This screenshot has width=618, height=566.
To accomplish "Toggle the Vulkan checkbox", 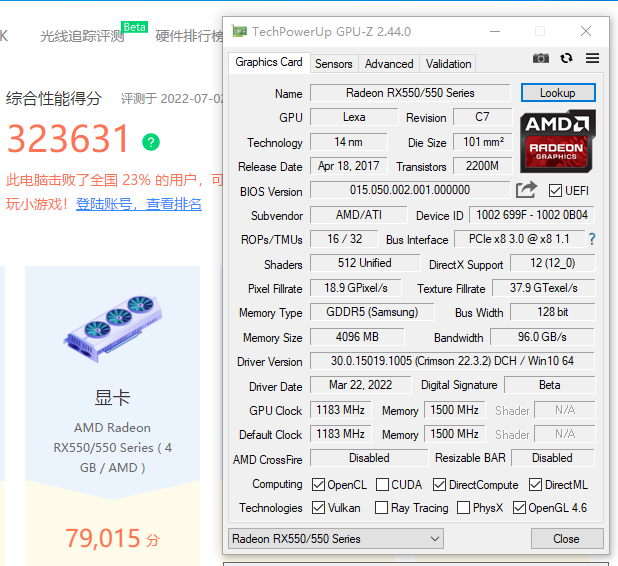I will [x=318, y=508].
